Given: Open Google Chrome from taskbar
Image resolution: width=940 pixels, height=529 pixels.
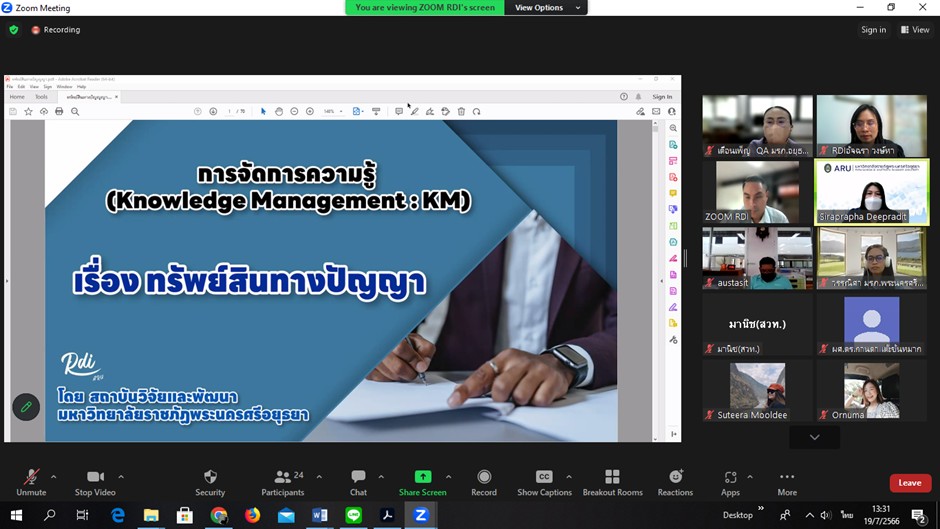Looking at the screenshot, I should click(x=219, y=515).
